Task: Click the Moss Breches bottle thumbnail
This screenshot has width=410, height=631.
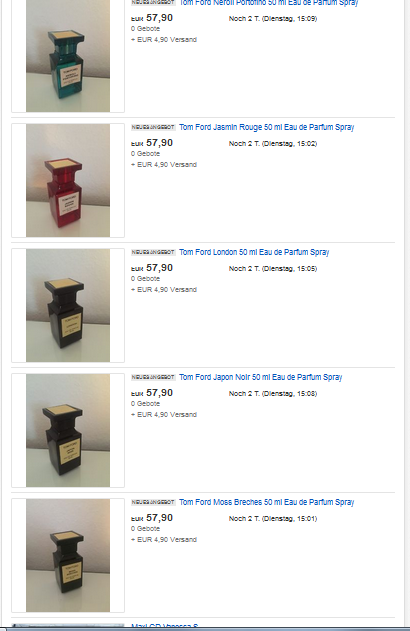Action: pos(68,555)
